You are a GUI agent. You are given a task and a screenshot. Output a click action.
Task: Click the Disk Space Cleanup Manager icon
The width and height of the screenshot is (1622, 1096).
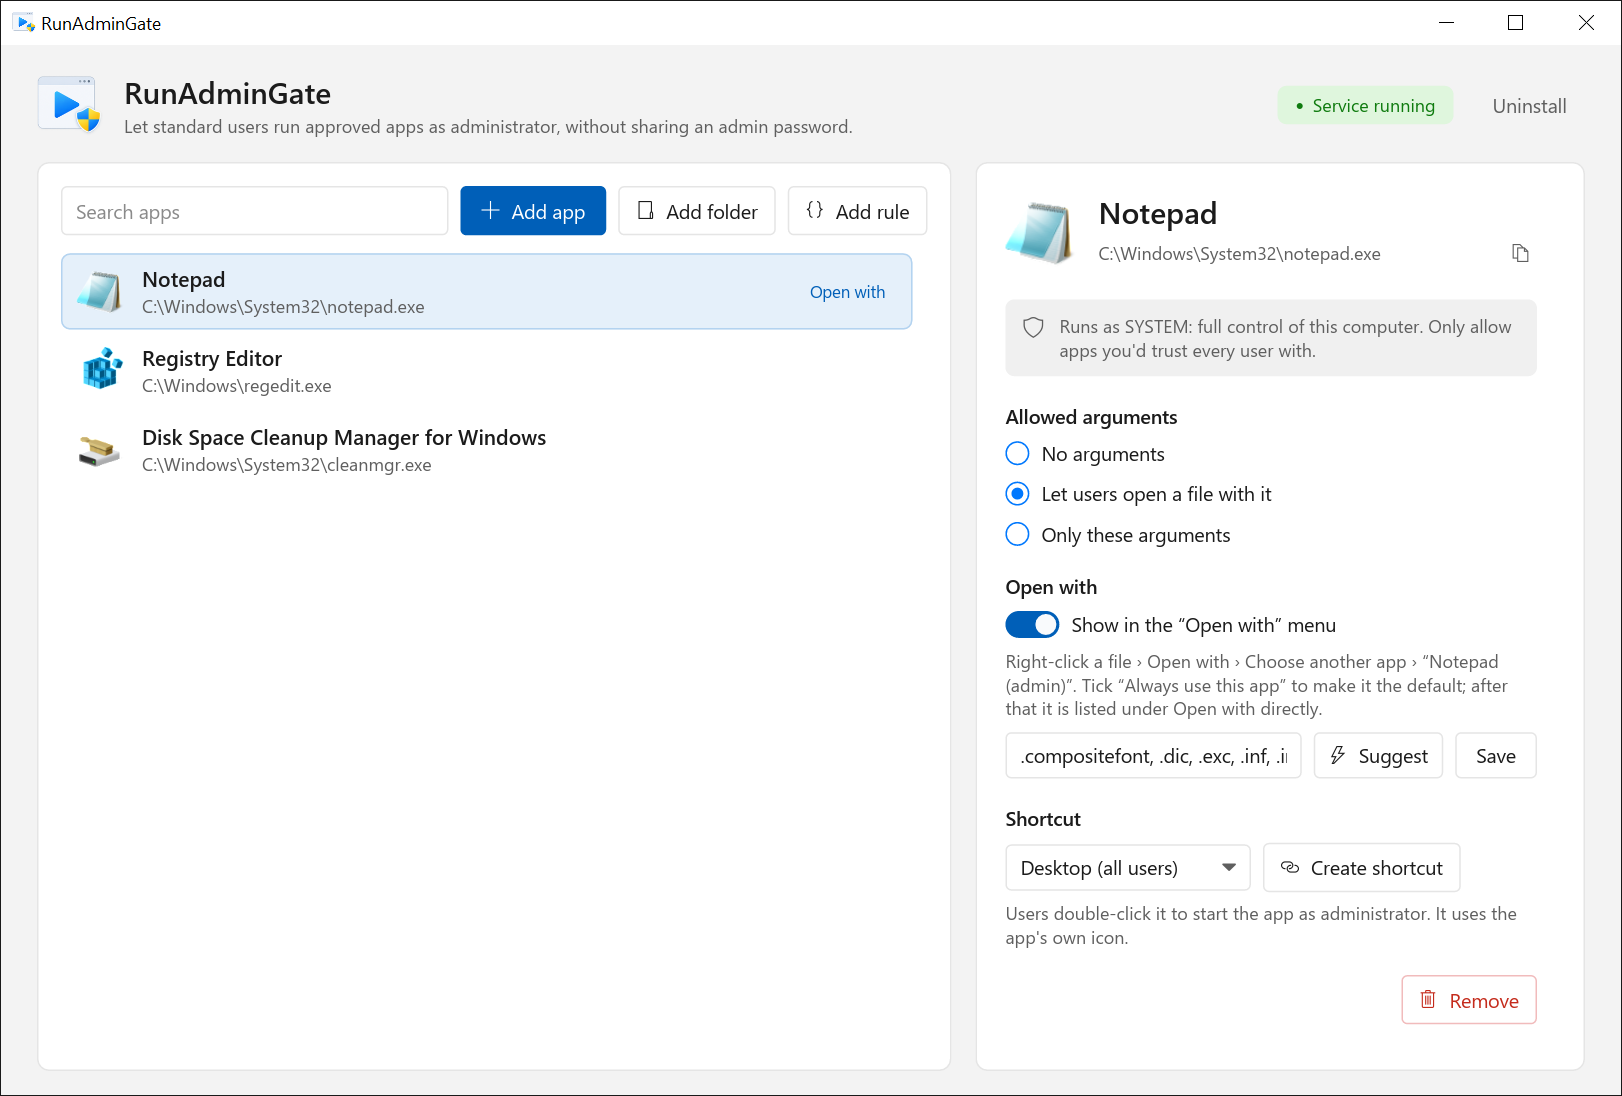pos(100,450)
